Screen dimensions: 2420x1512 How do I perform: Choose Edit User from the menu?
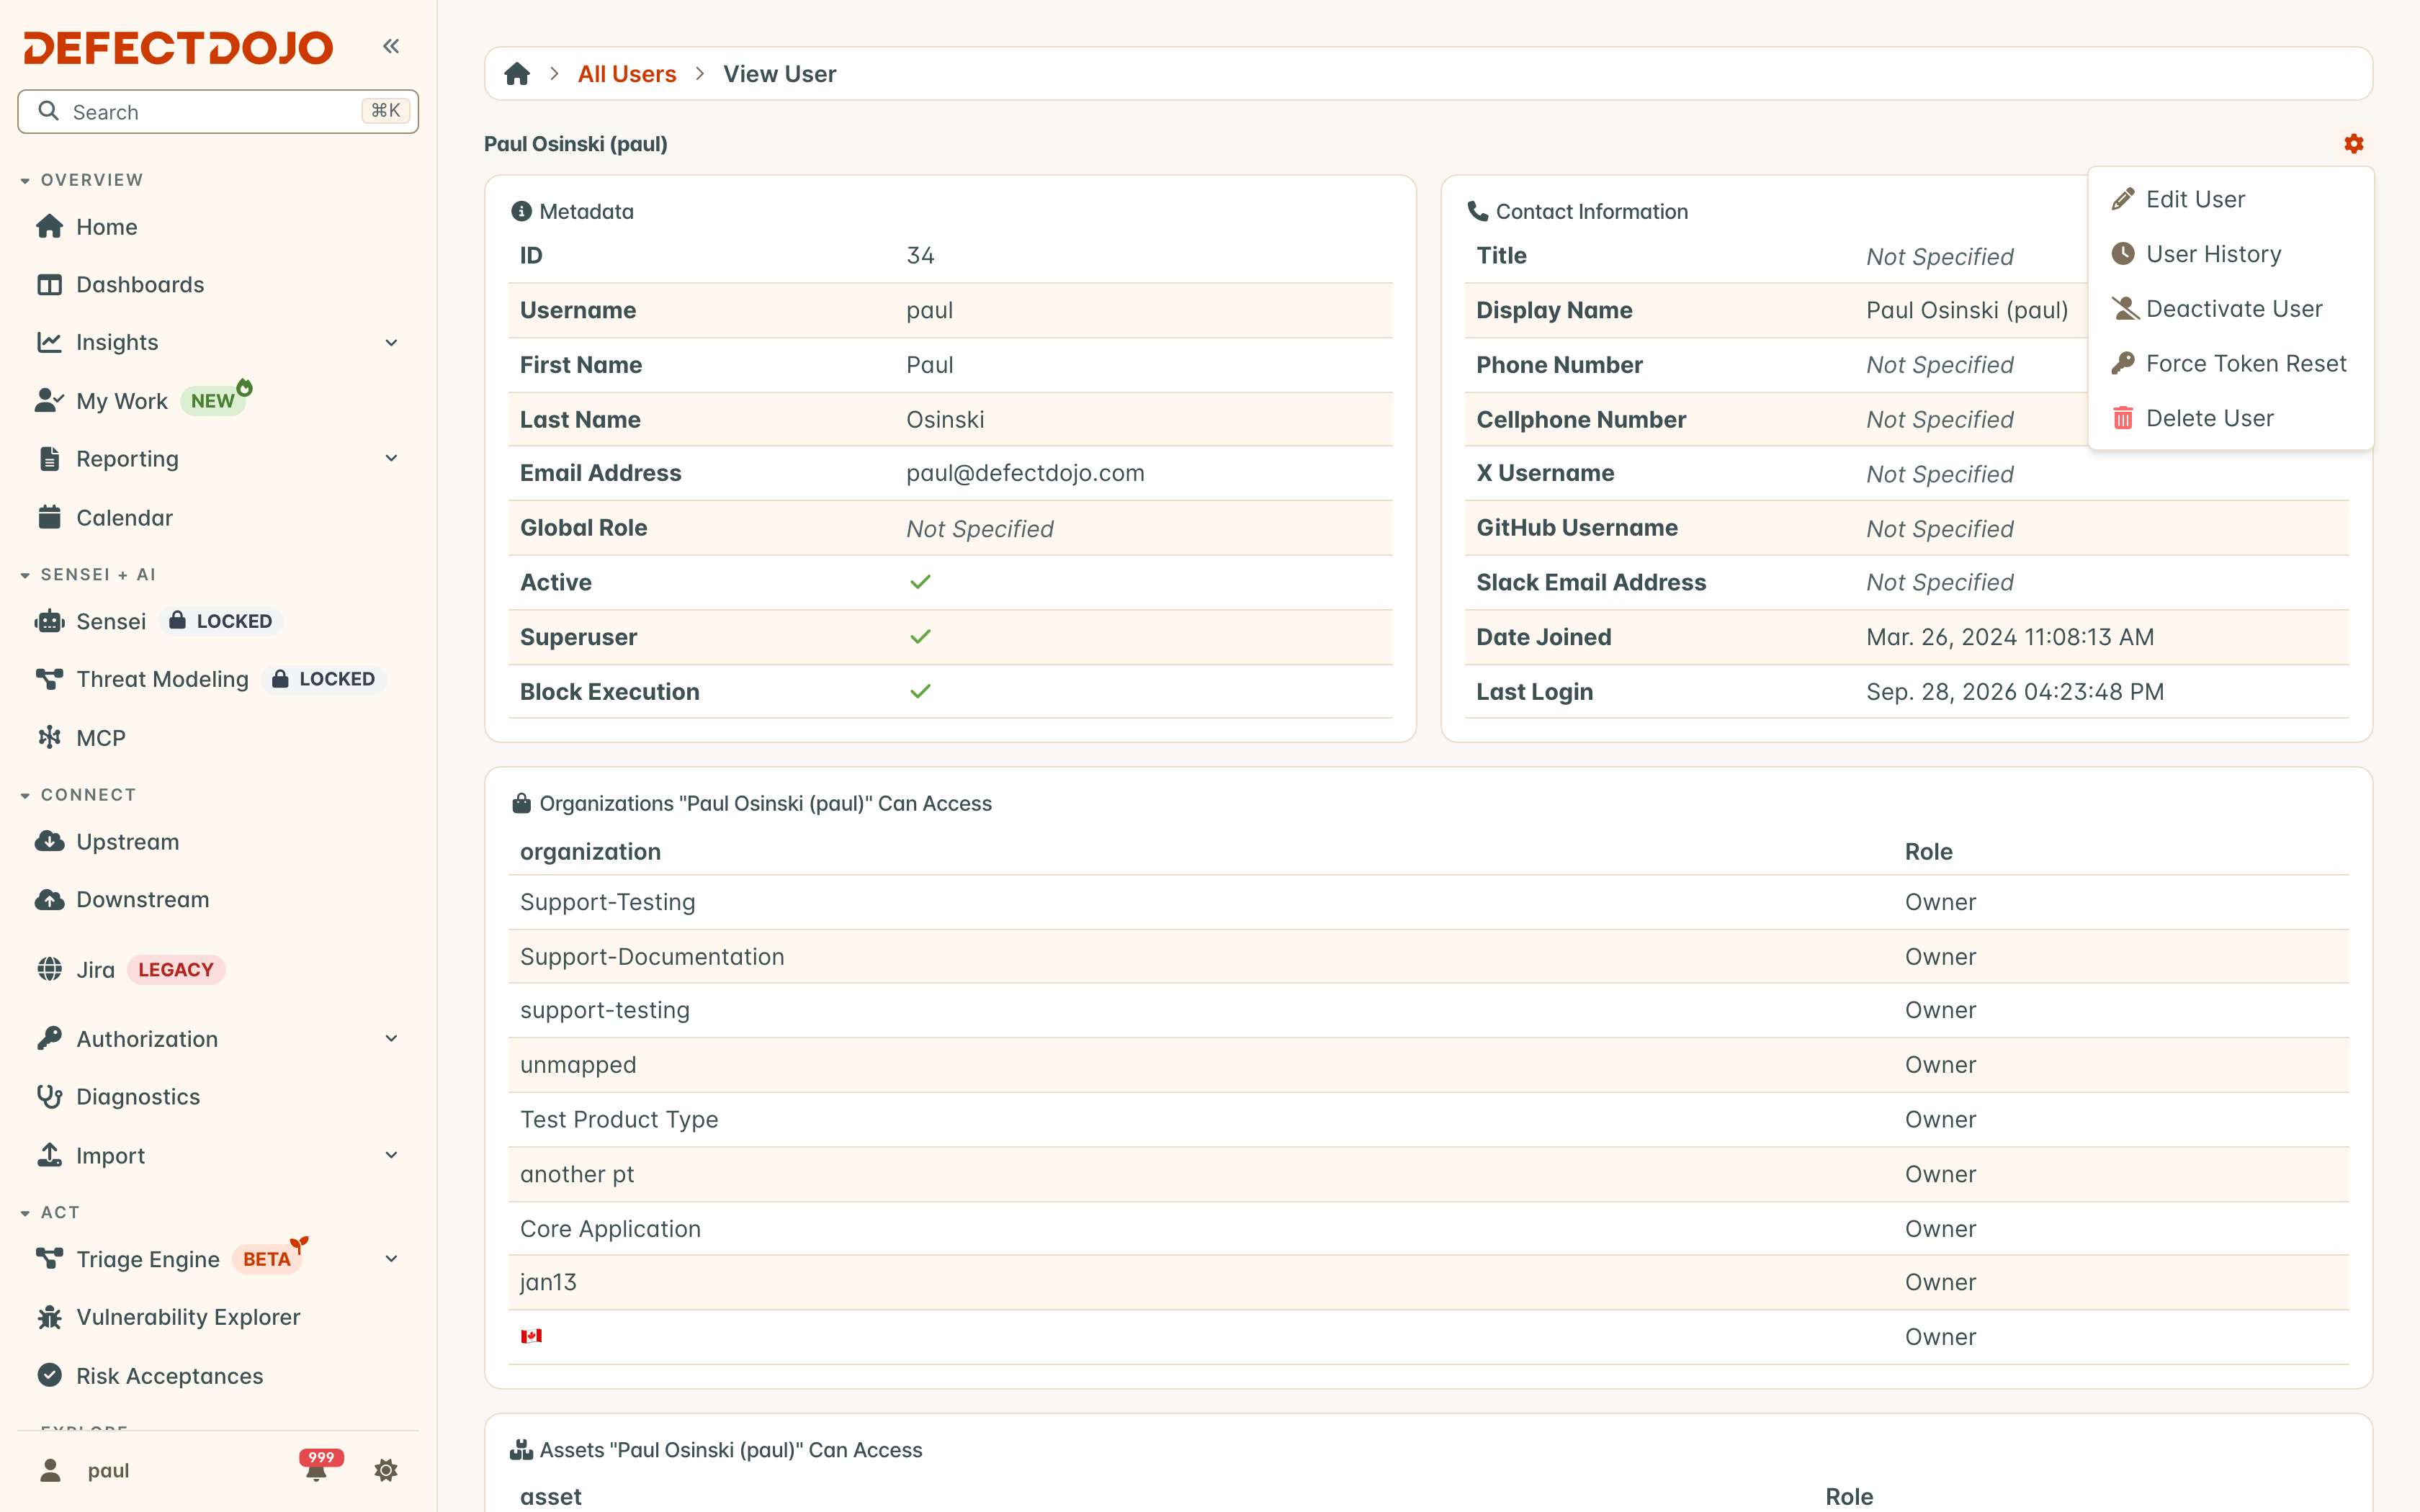2230,200
